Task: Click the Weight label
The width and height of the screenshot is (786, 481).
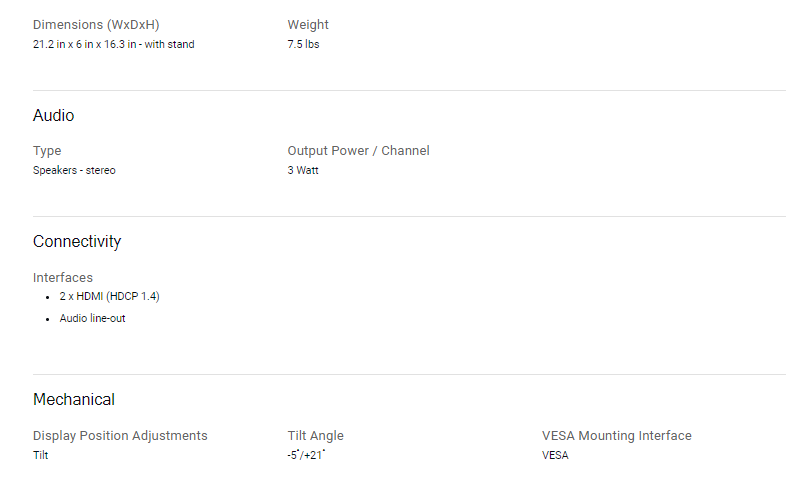Action: pyautogui.click(x=308, y=25)
